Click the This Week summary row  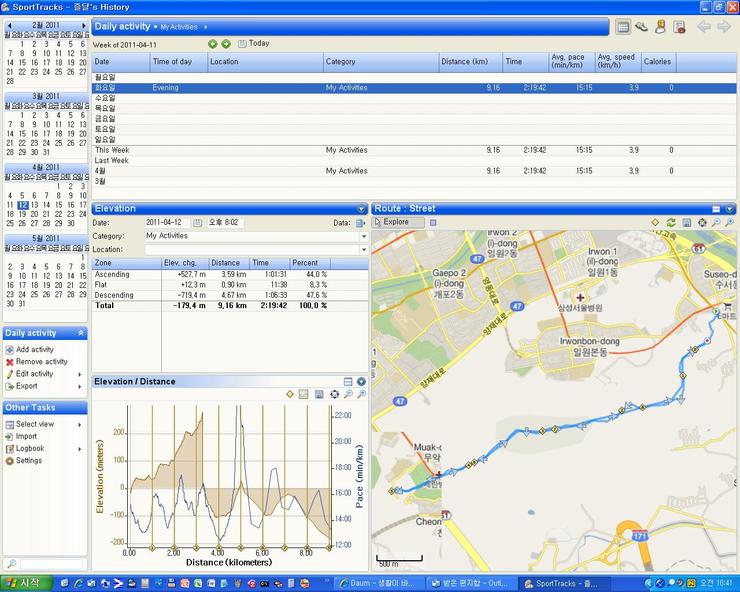pyautogui.click(x=413, y=150)
